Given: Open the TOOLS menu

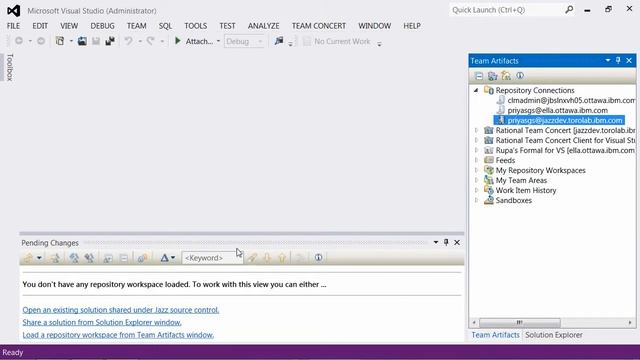Looking at the screenshot, I should pos(196,26).
